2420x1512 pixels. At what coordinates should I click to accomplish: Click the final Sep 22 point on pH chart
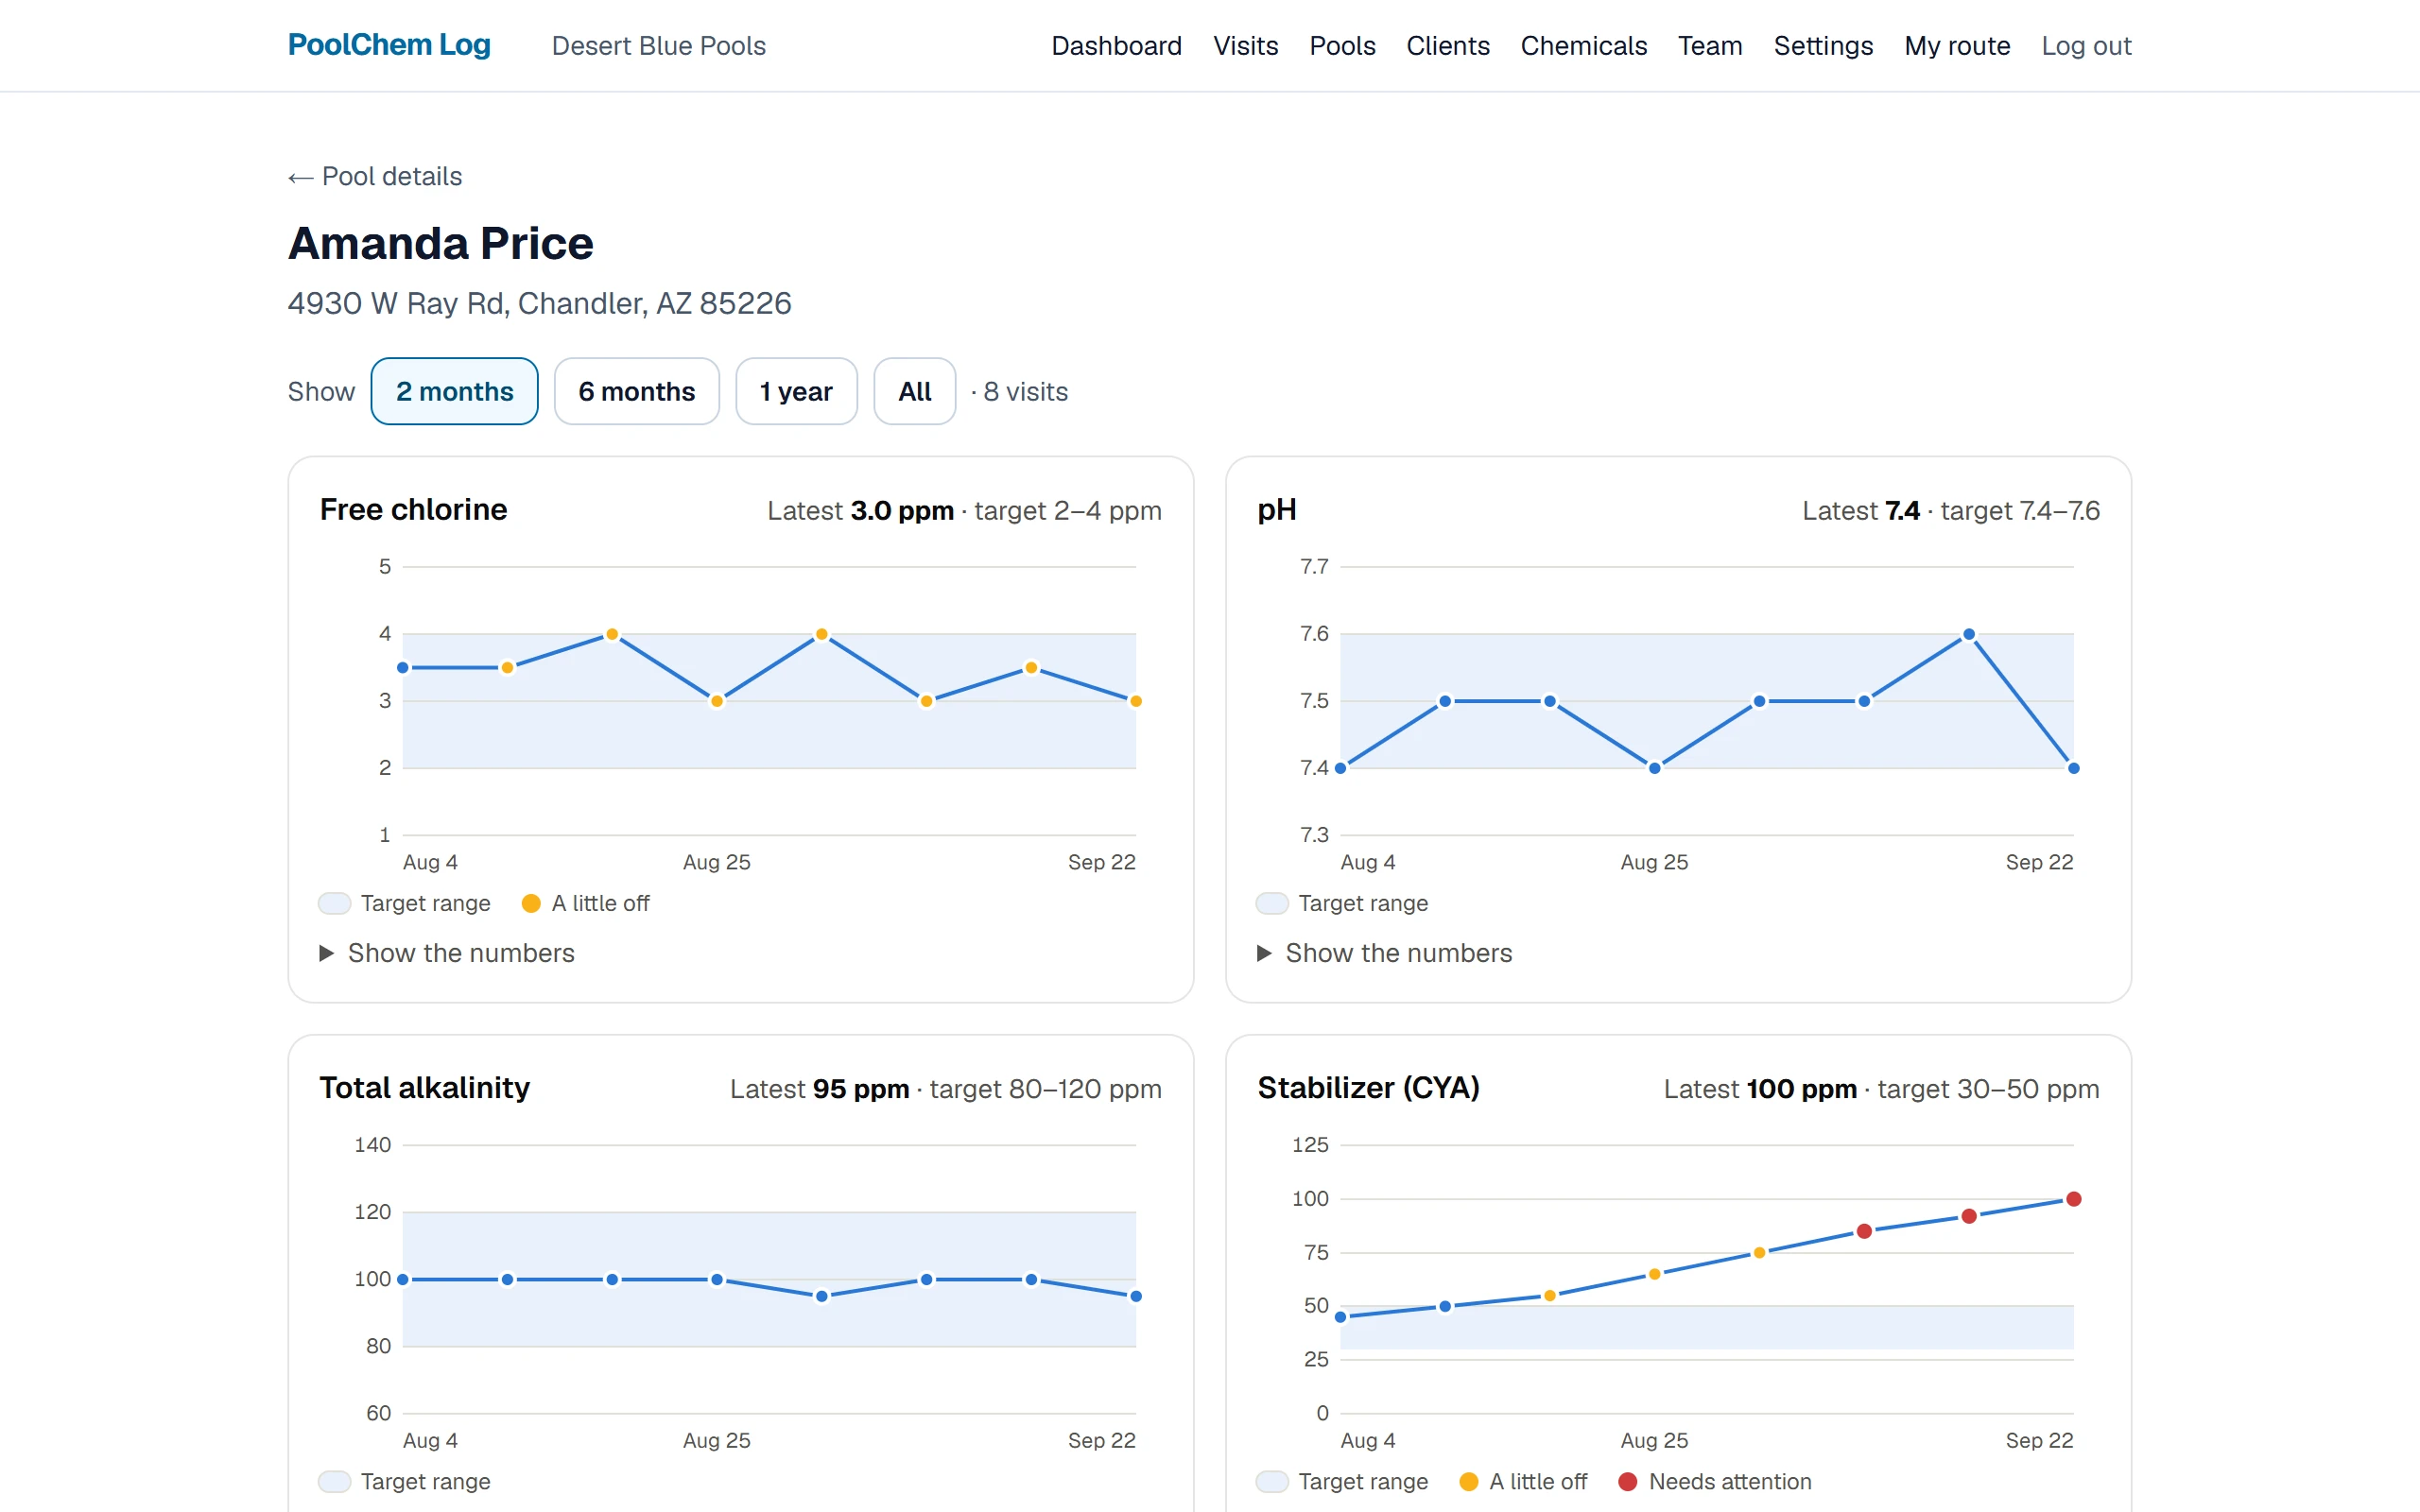2073,768
